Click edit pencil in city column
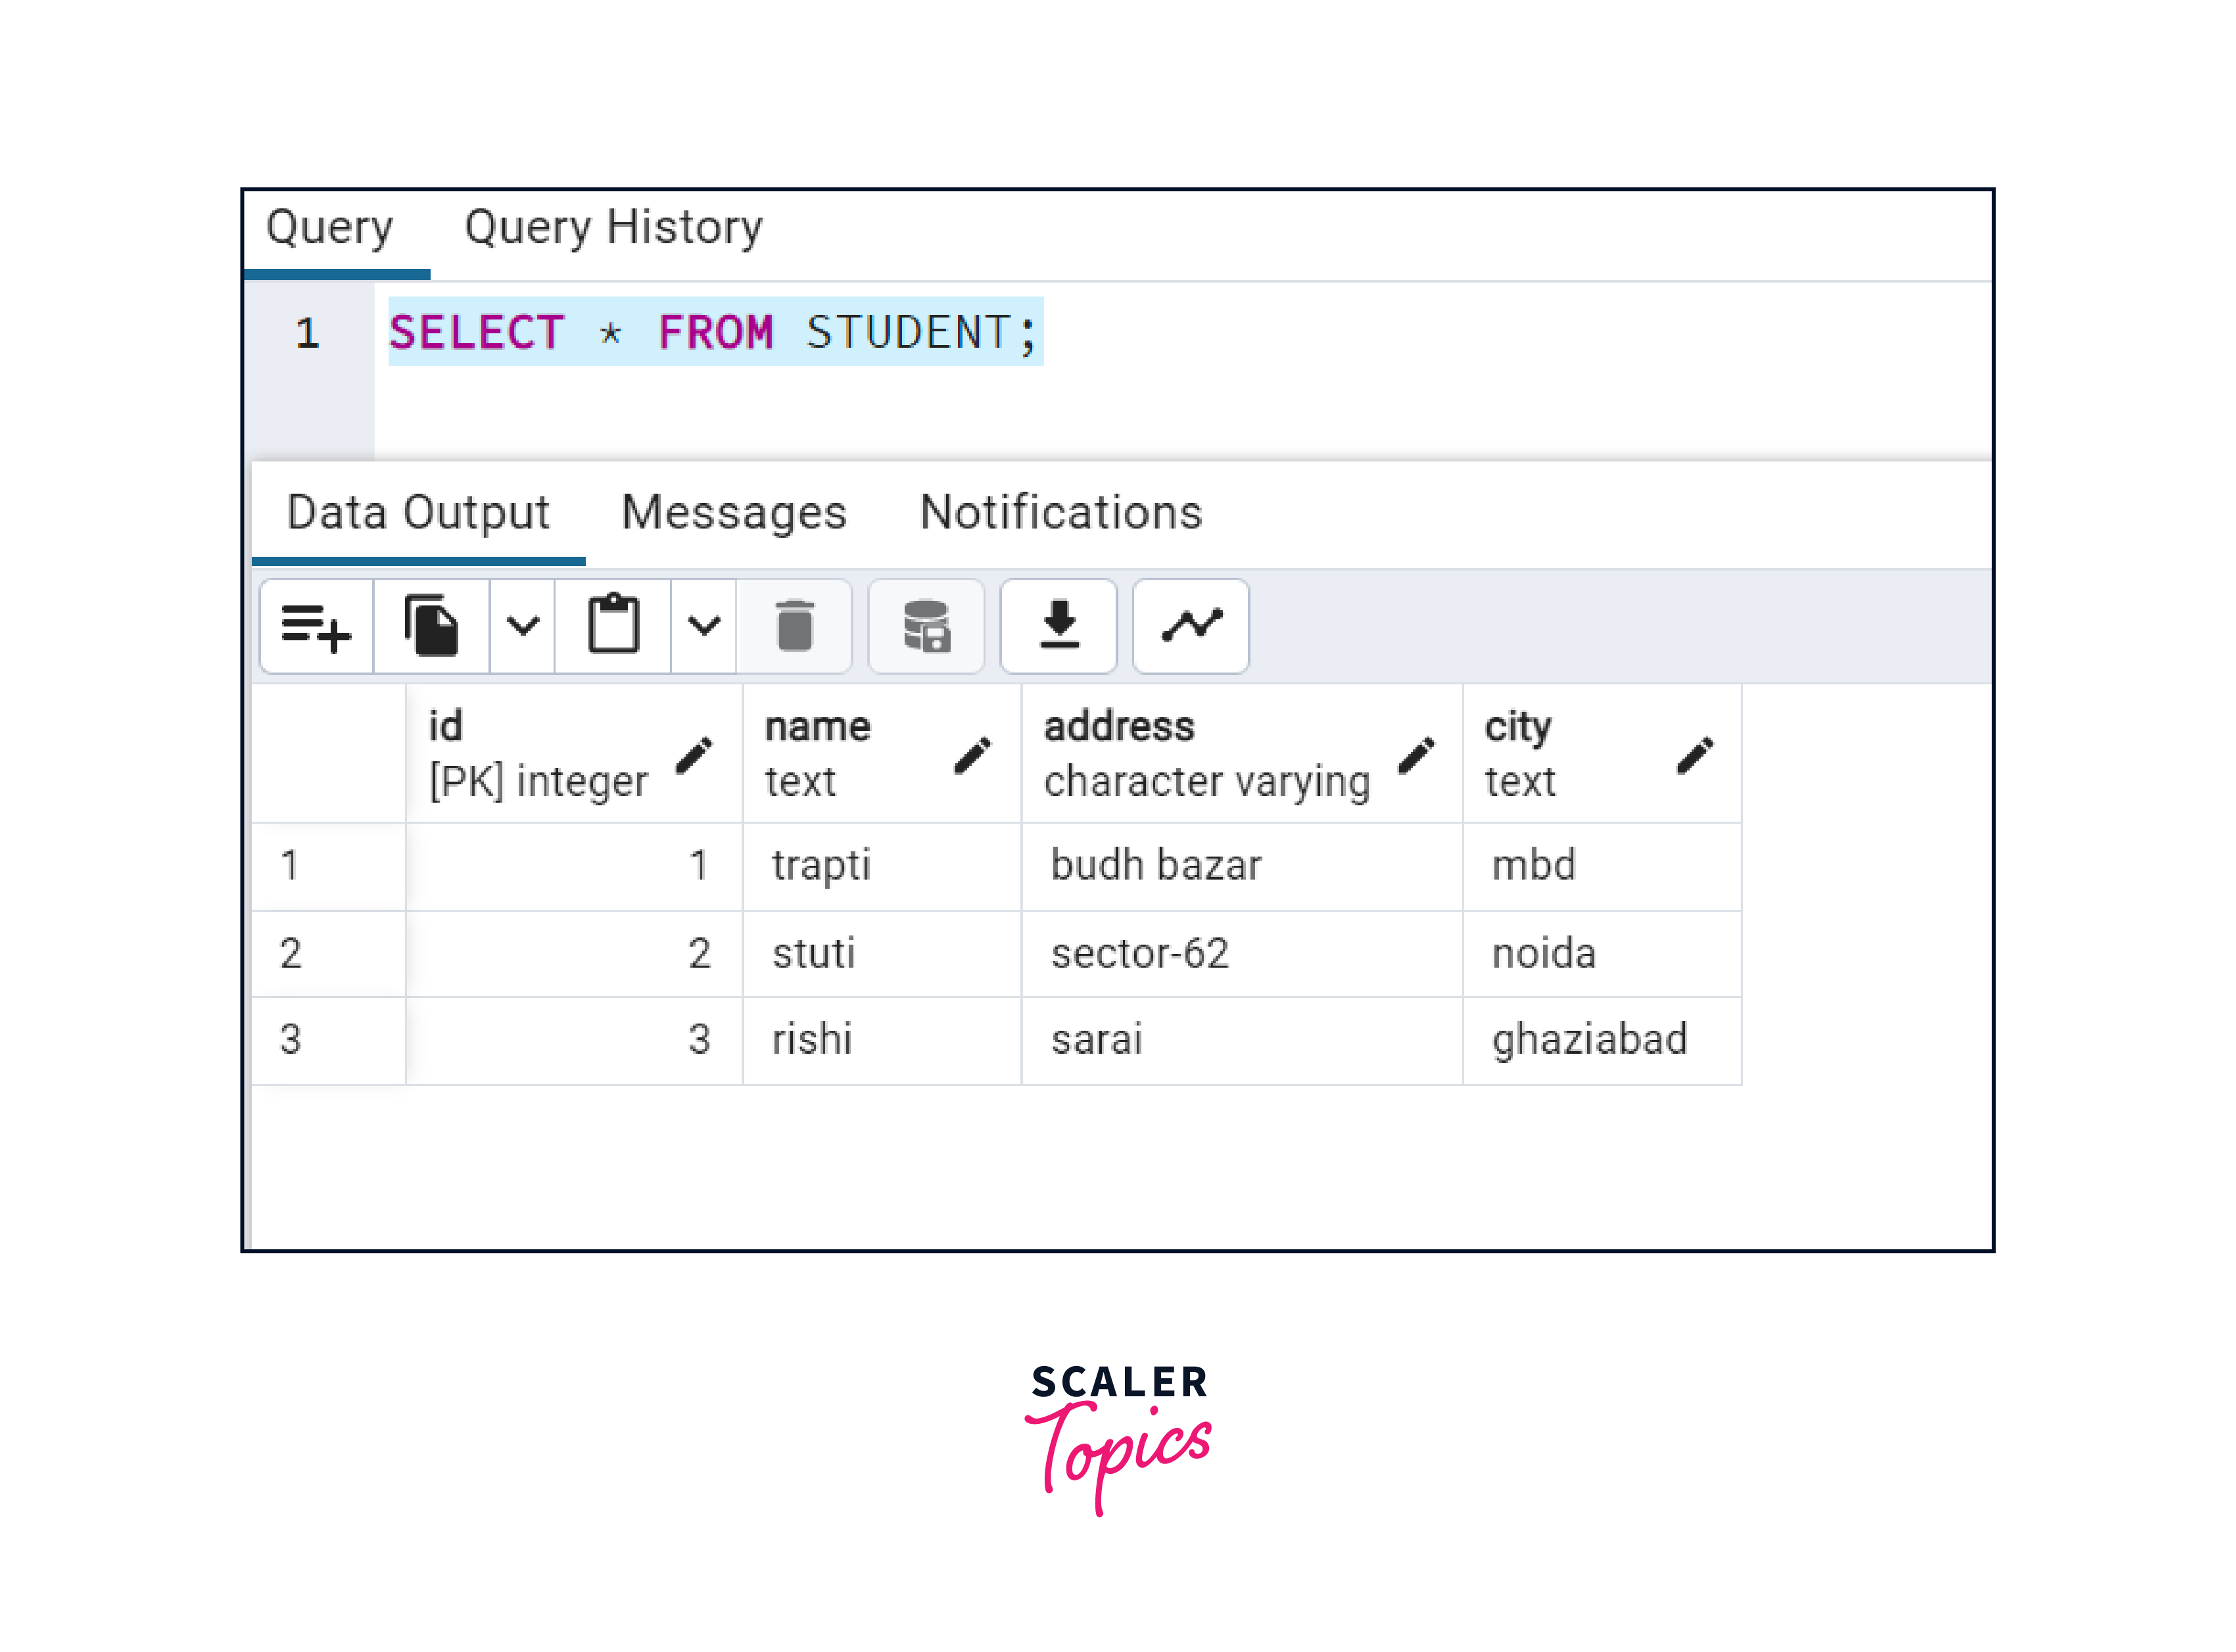 click(1694, 756)
